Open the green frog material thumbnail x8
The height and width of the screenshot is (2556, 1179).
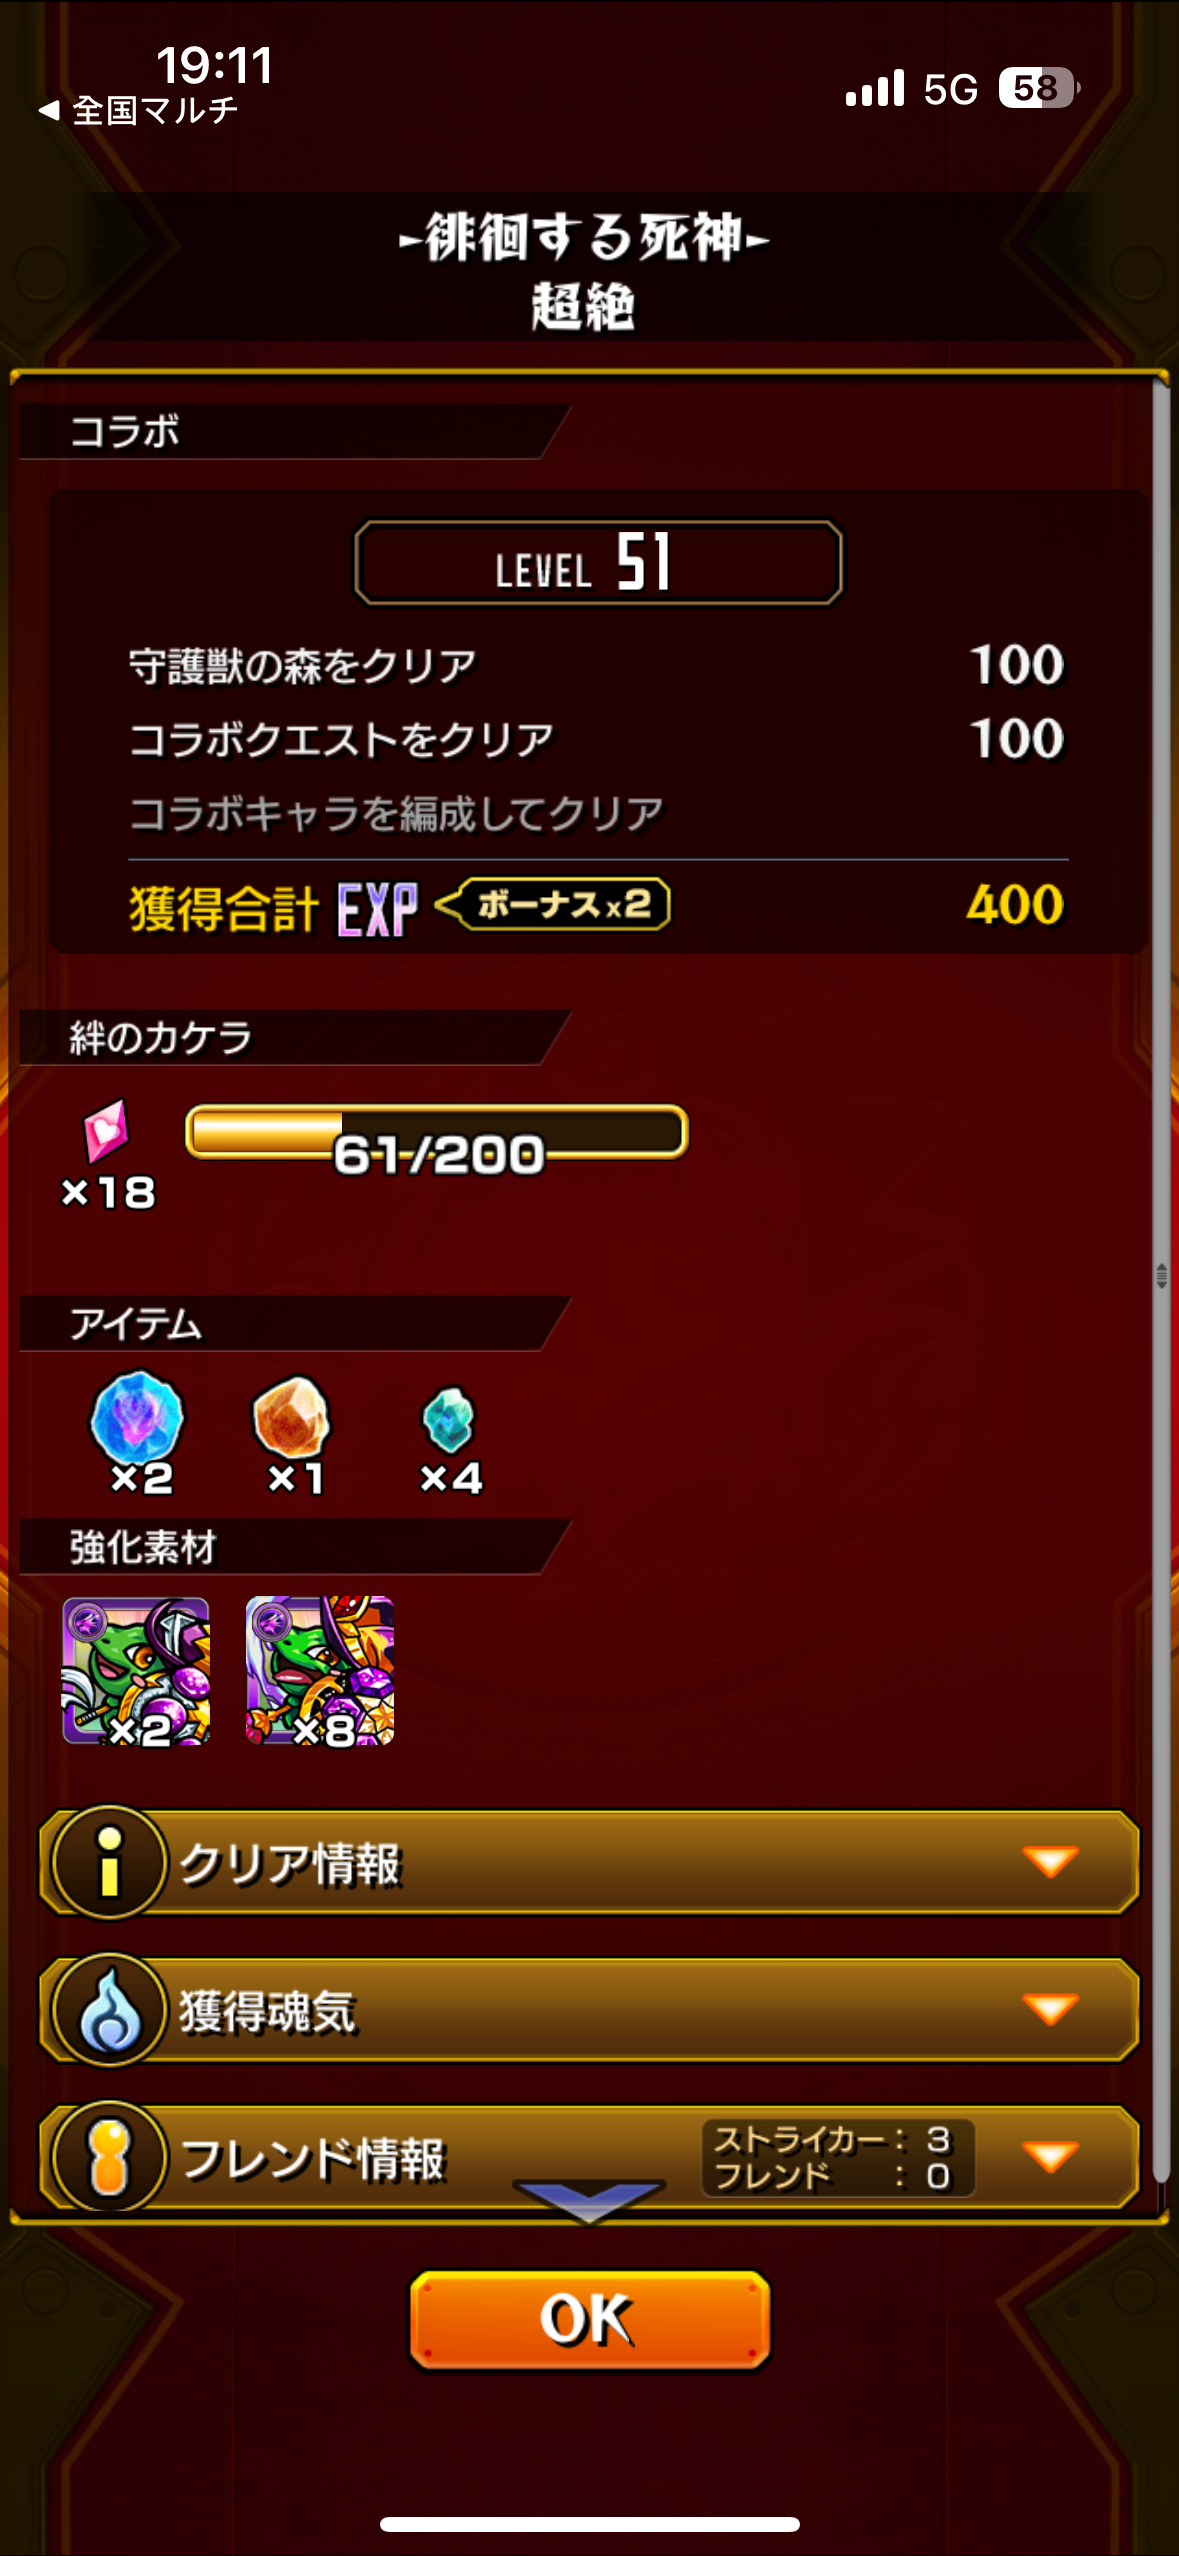click(x=320, y=1671)
